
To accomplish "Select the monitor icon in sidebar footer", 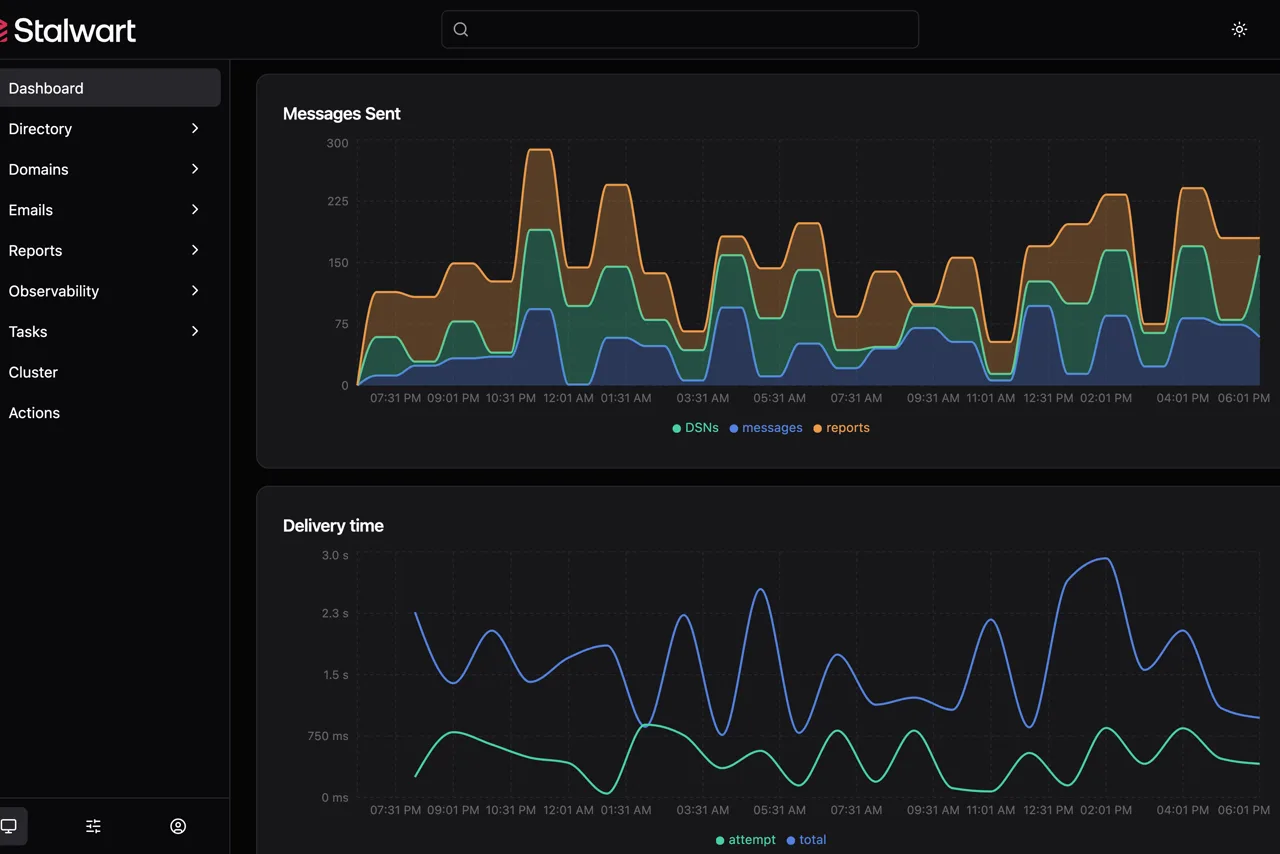I will [9, 826].
